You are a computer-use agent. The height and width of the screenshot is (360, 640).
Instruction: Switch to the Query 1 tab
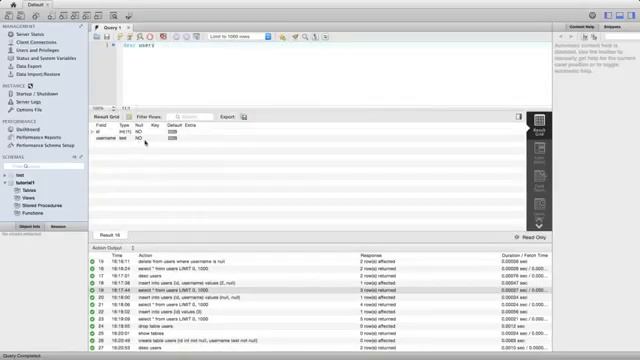tap(111, 27)
